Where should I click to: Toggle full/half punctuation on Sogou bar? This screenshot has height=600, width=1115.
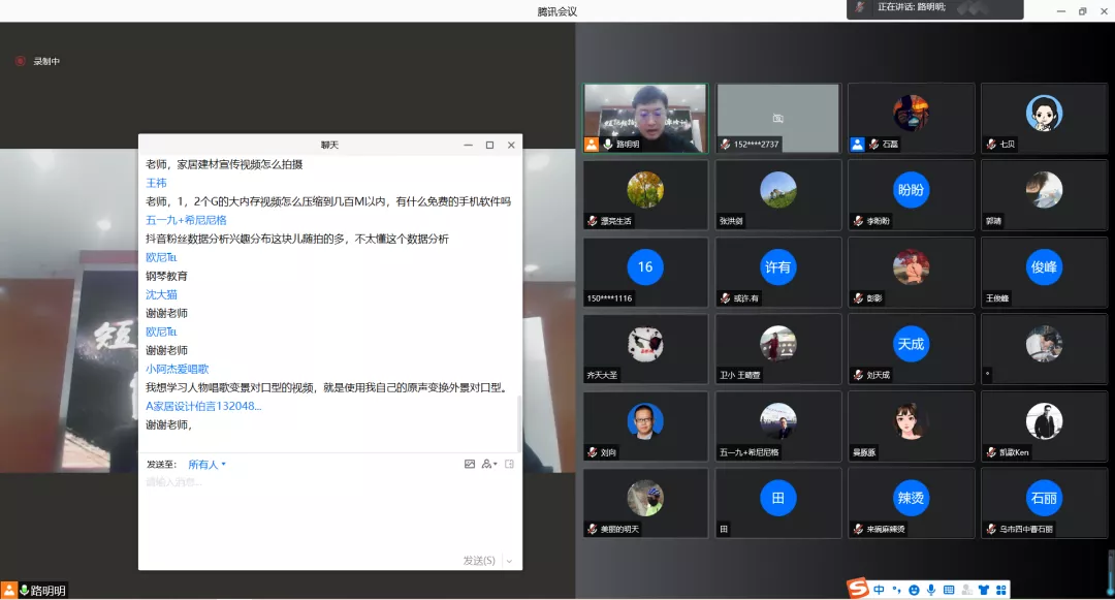[x=896, y=590]
